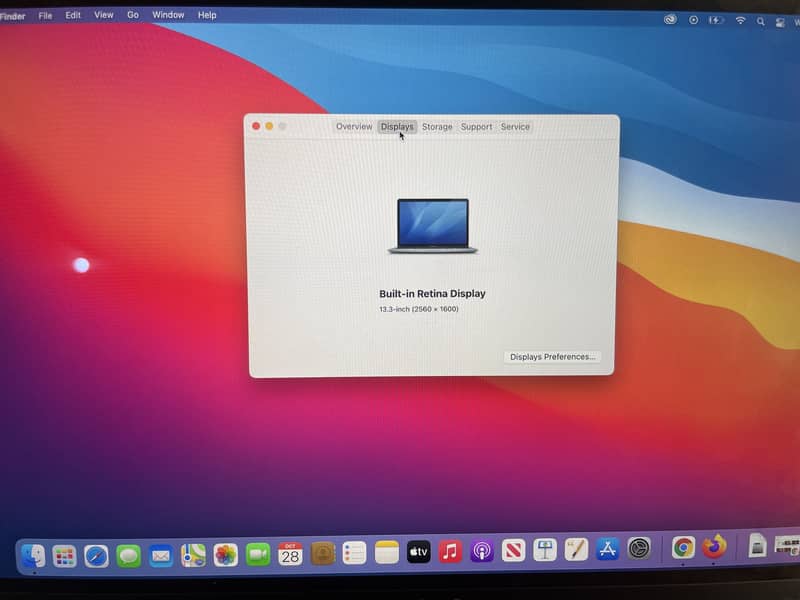Click the Creative Cloud menu bar icon
The image size is (800, 600).
pos(670,19)
